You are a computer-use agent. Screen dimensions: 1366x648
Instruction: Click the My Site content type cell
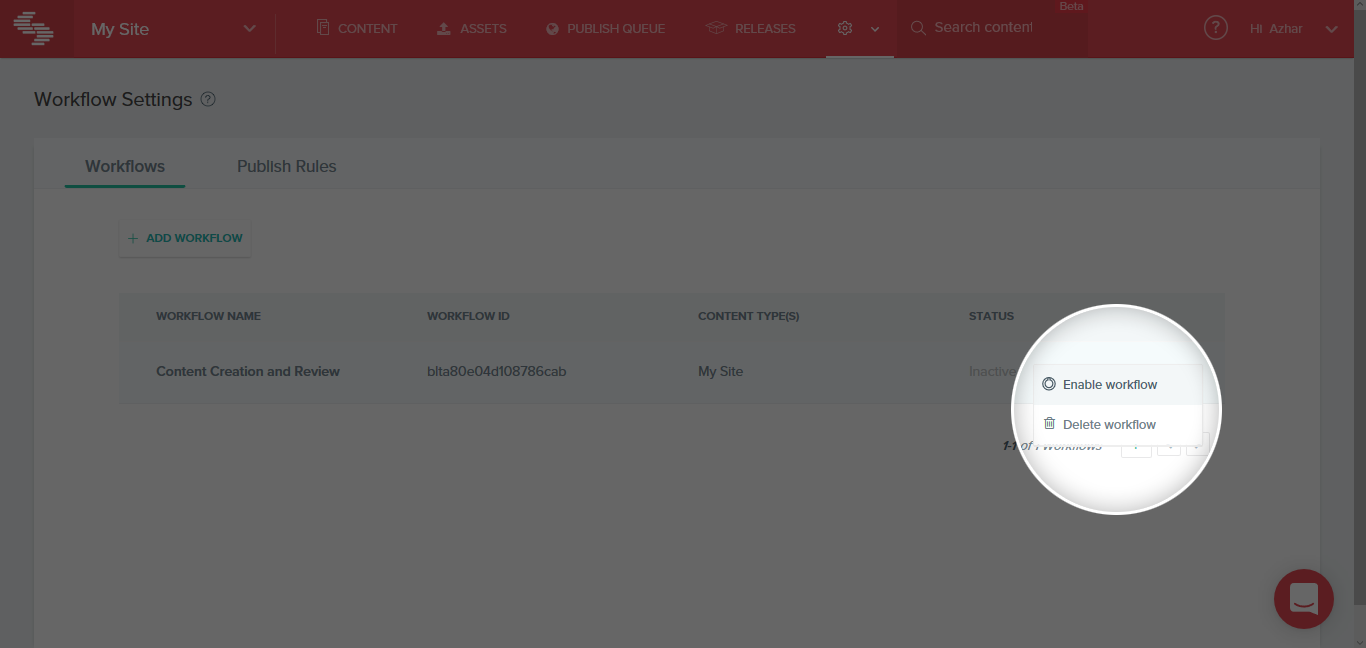[x=720, y=371]
